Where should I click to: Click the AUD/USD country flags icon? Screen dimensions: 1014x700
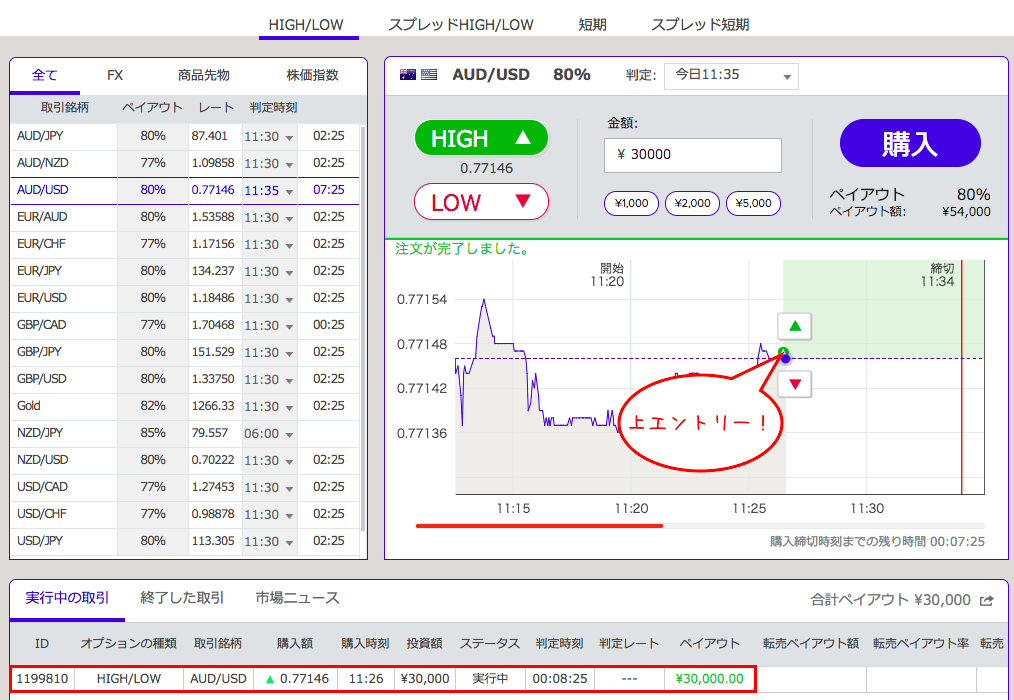point(419,75)
